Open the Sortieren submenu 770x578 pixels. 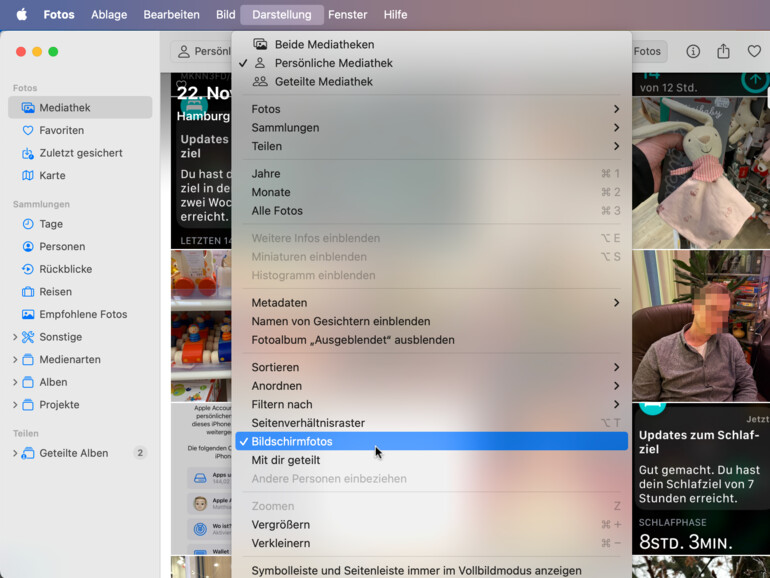[432, 367]
